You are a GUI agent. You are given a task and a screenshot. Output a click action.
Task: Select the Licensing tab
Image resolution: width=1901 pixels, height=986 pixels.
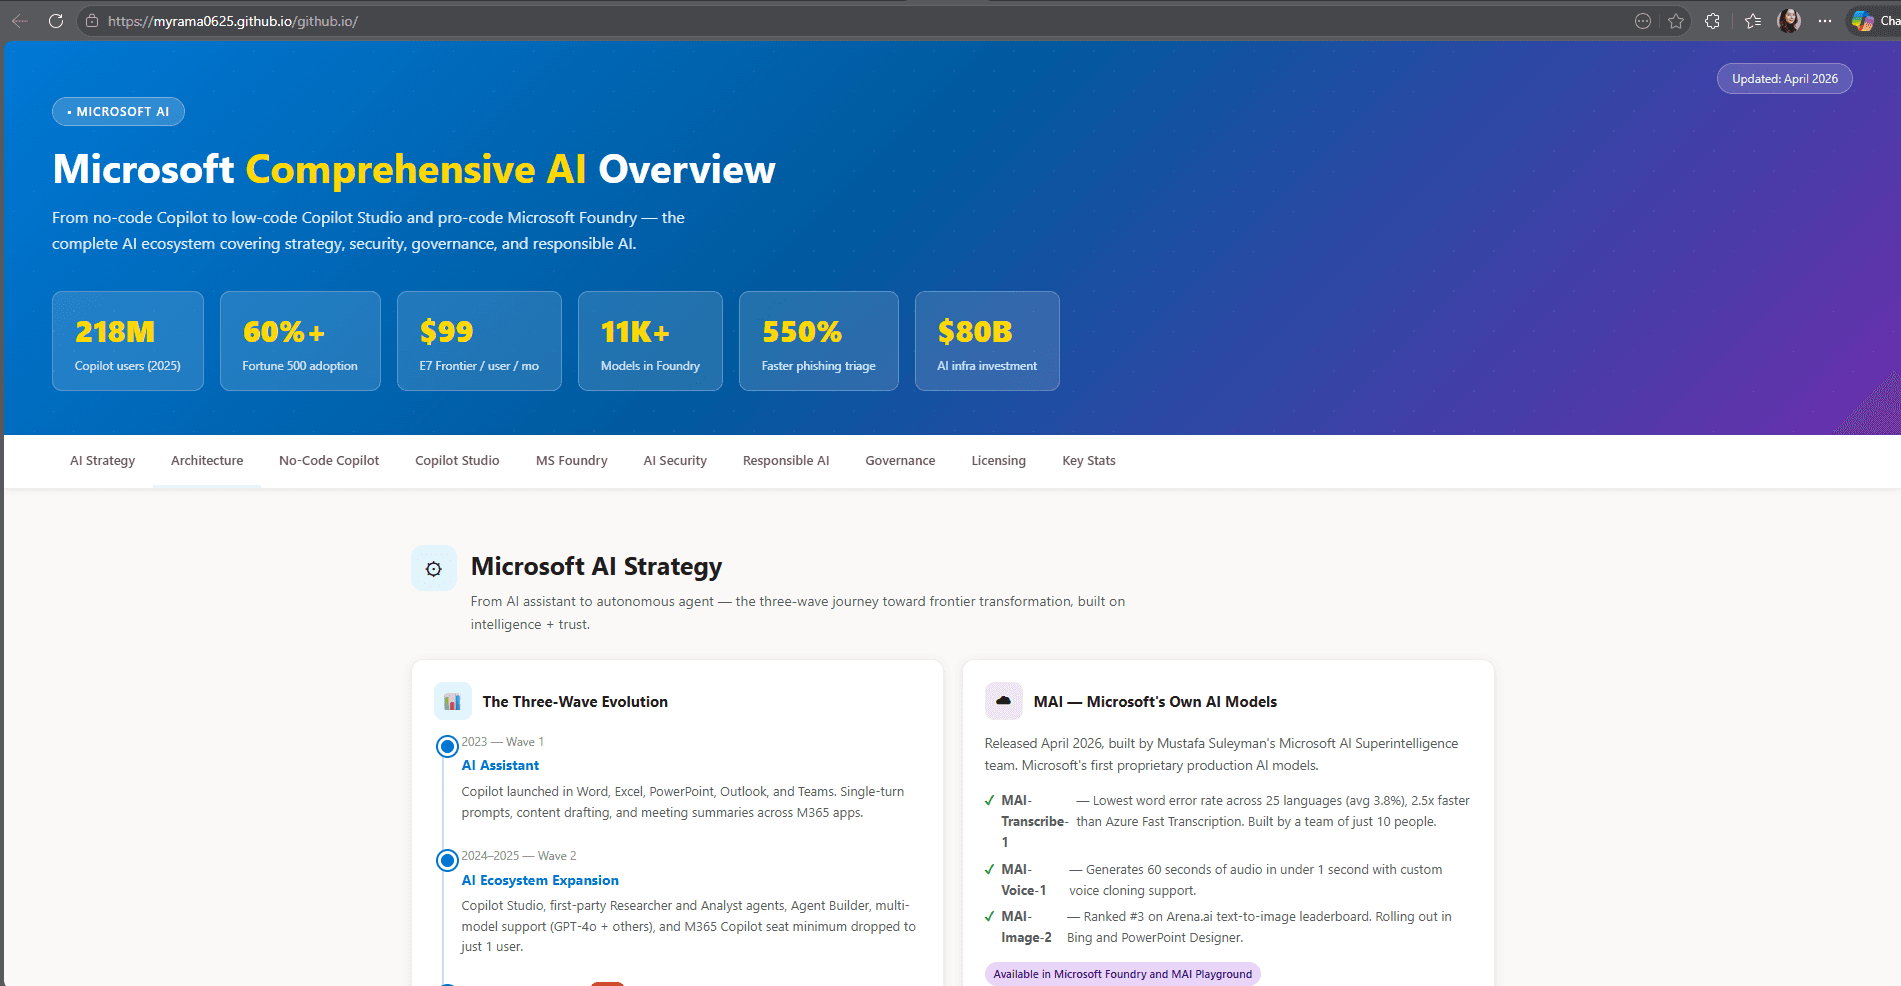(x=998, y=461)
